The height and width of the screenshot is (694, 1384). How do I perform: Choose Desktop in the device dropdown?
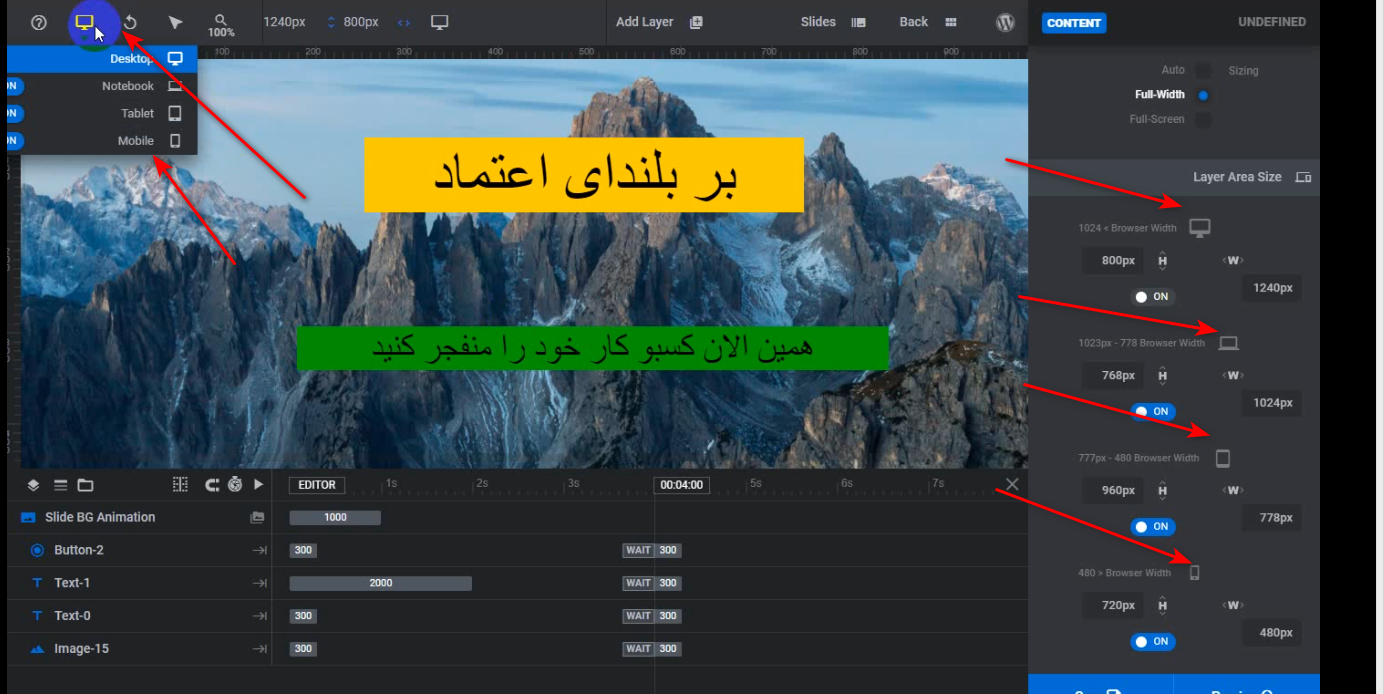[102, 58]
